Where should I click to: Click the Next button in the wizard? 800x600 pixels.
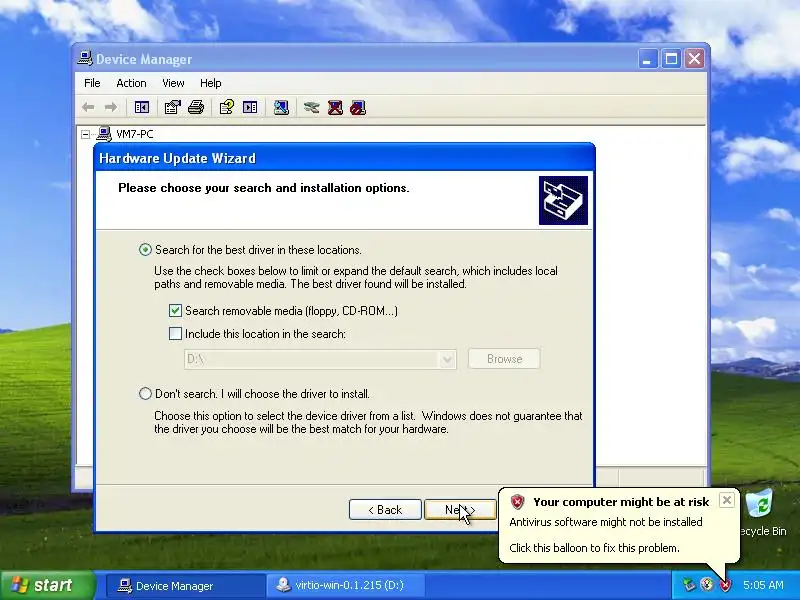tap(460, 510)
